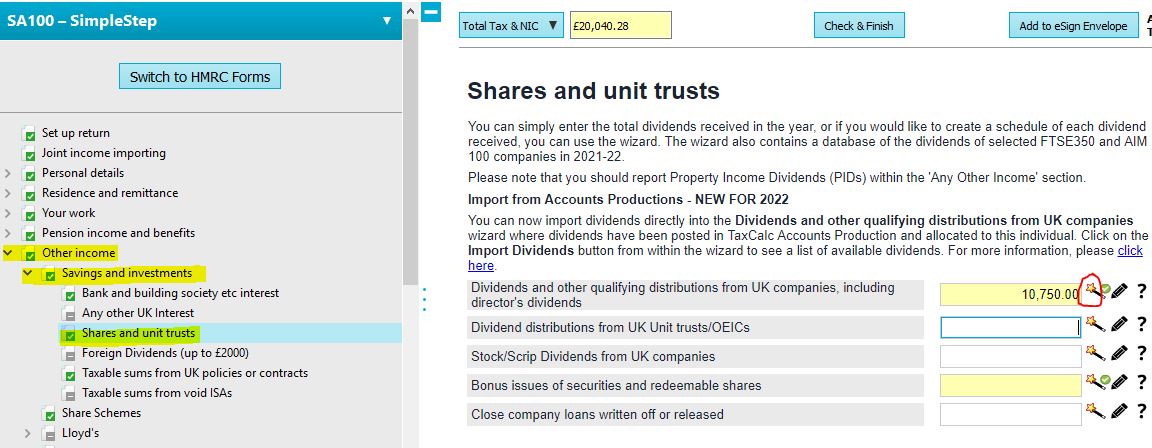Click Foreign Dividends page status icon
This screenshot has height=448, width=1152.
click(x=70, y=354)
